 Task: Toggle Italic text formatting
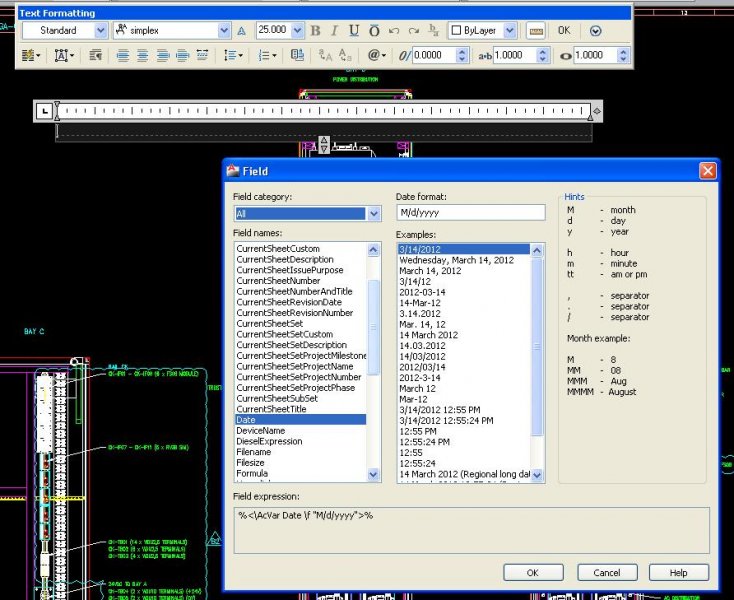pyautogui.click(x=334, y=31)
